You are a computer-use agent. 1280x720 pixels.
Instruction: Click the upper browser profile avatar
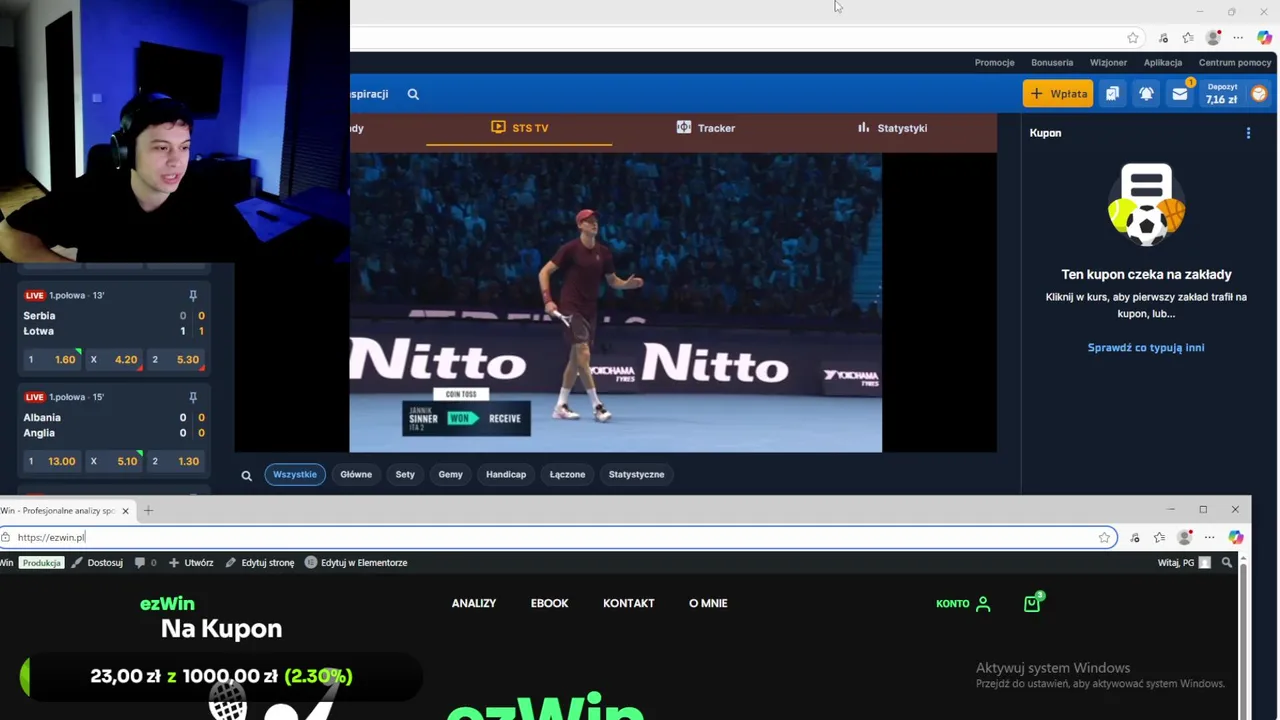[1214, 38]
